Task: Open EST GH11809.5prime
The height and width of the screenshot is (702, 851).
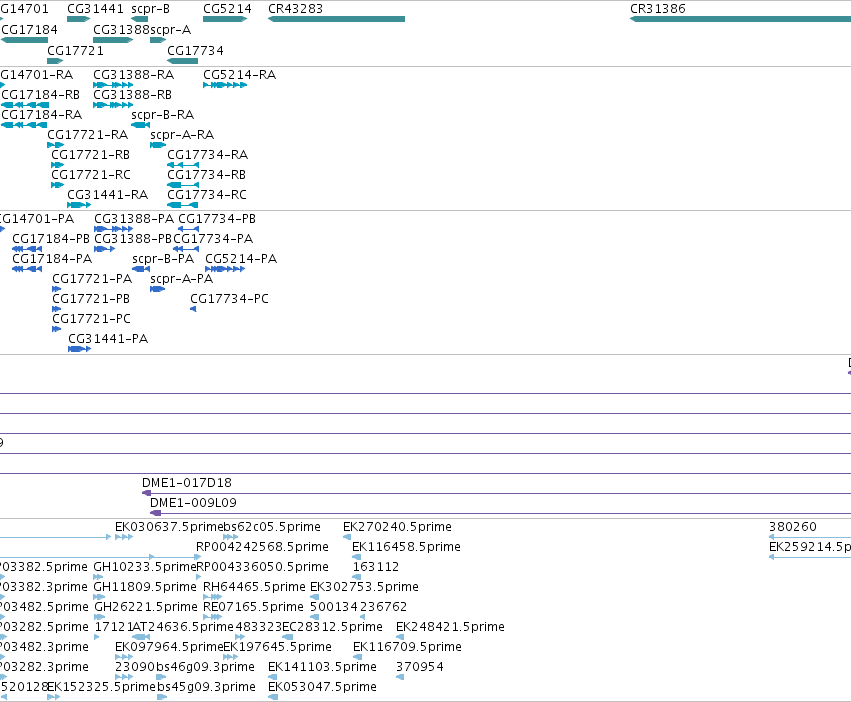Action: [x=145, y=587]
